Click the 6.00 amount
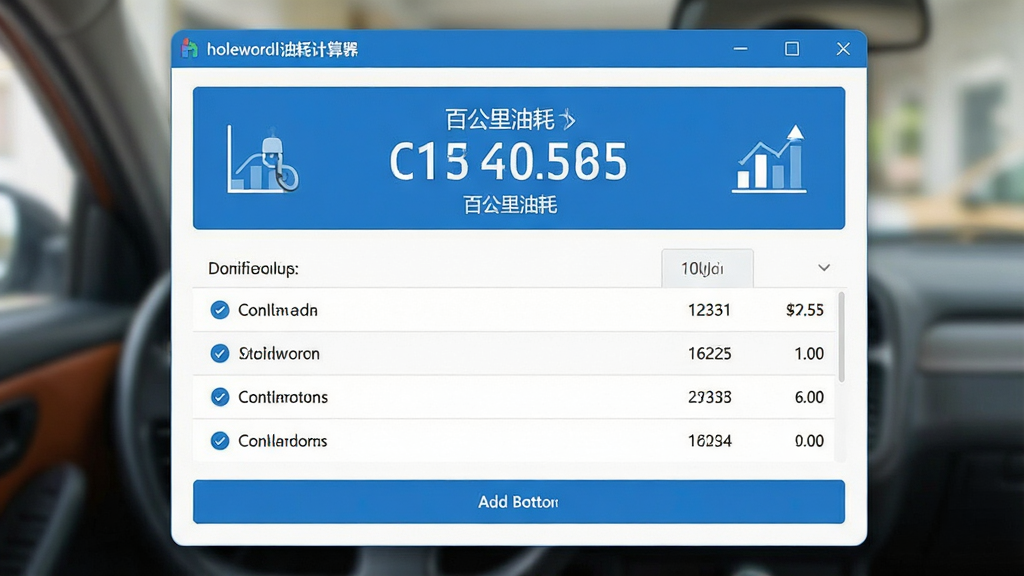1024x576 pixels. click(808, 397)
